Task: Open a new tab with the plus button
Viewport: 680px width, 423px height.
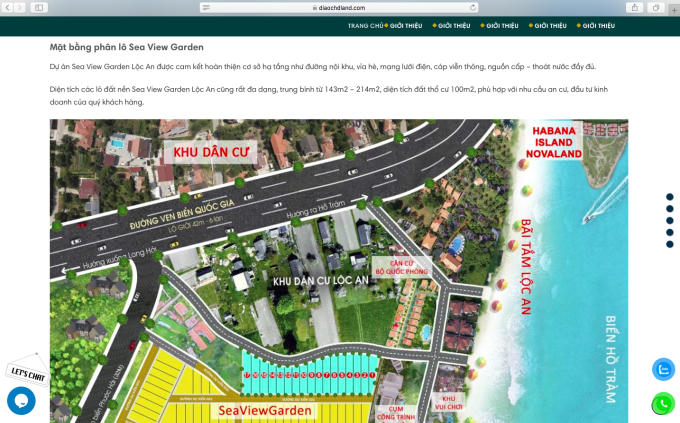Action: point(674,8)
